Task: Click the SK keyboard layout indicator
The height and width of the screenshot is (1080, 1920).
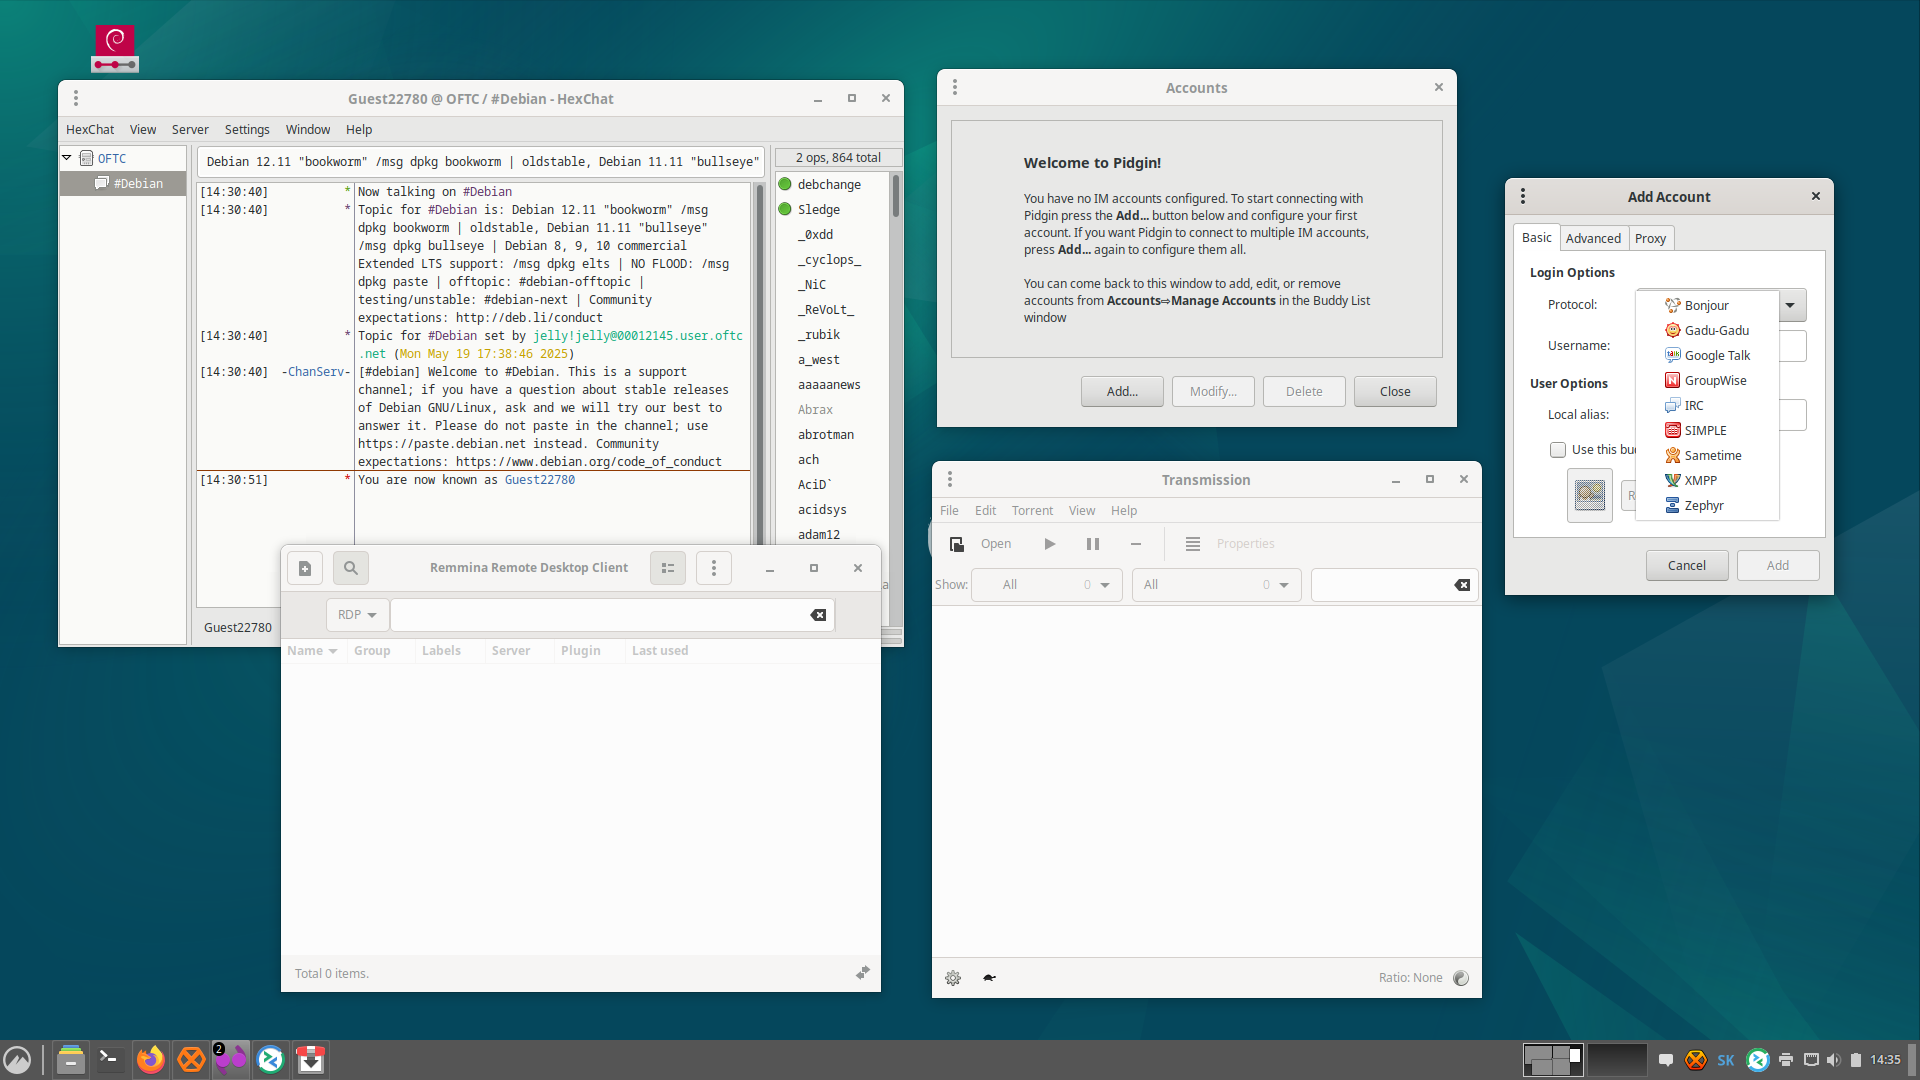Action: click(x=1726, y=1060)
